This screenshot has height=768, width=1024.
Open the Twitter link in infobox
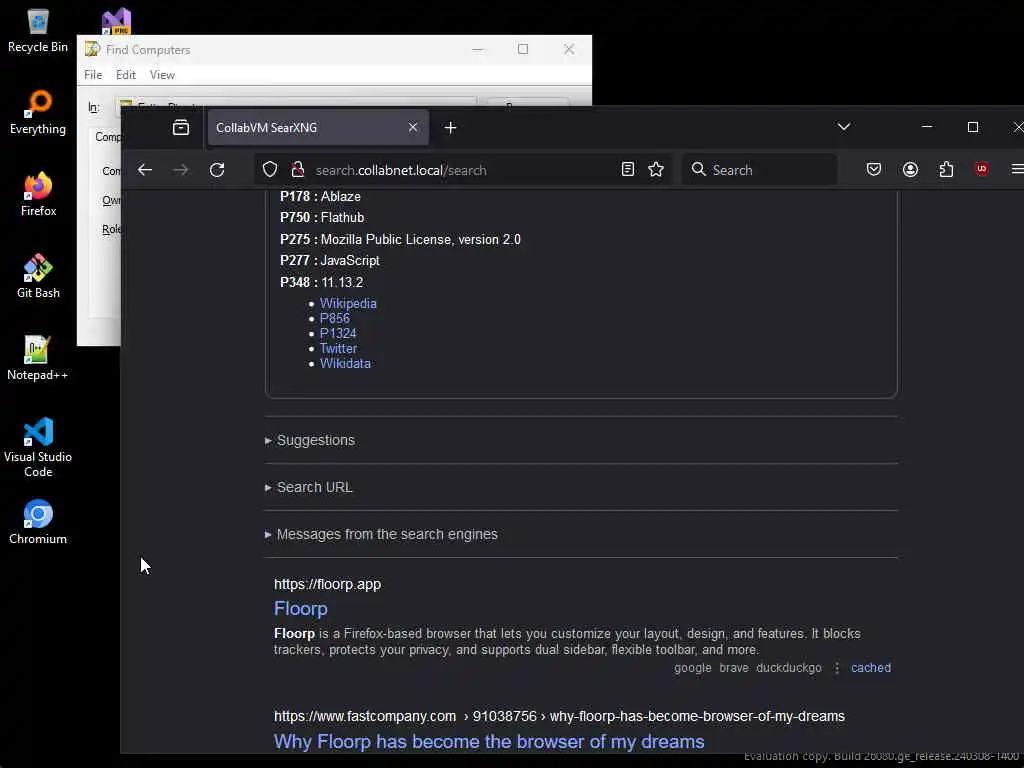pos(338,349)
